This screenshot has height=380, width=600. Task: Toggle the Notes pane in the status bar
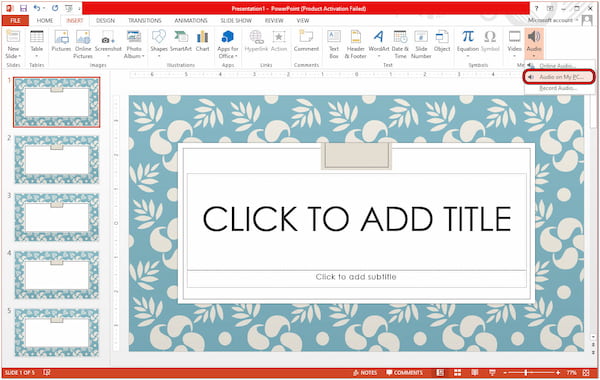(x=365, y=373)
